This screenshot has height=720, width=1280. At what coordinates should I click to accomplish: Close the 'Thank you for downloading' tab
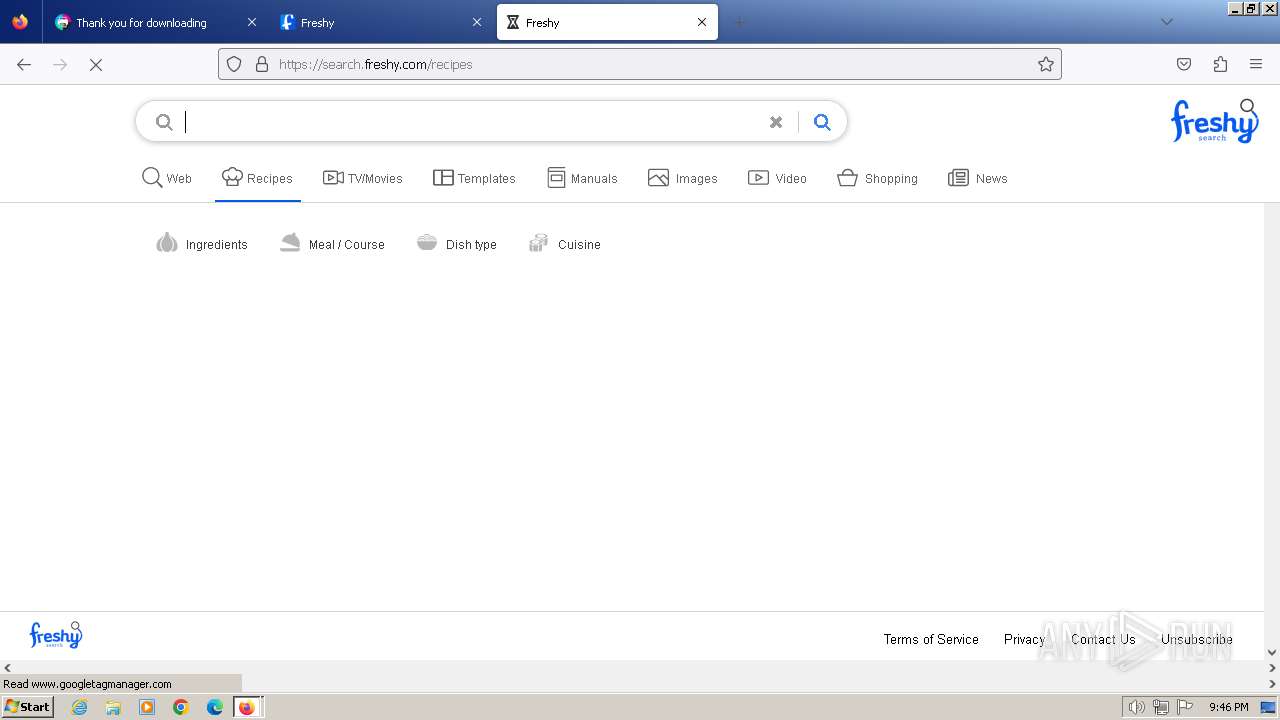[x=251, y=22]
